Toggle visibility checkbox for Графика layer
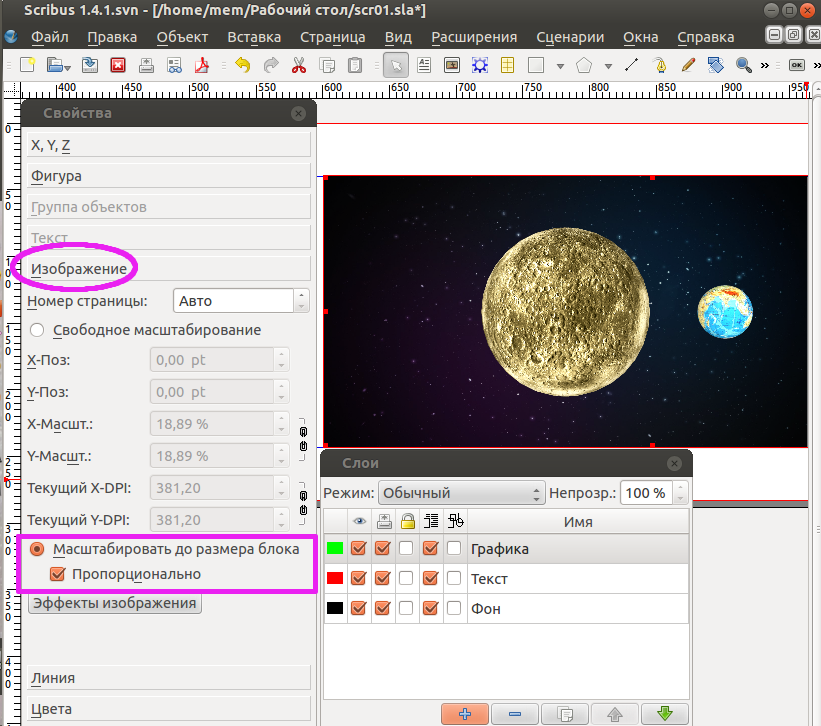821x726 pixels. pyautogui.click(x=359, y=549)
